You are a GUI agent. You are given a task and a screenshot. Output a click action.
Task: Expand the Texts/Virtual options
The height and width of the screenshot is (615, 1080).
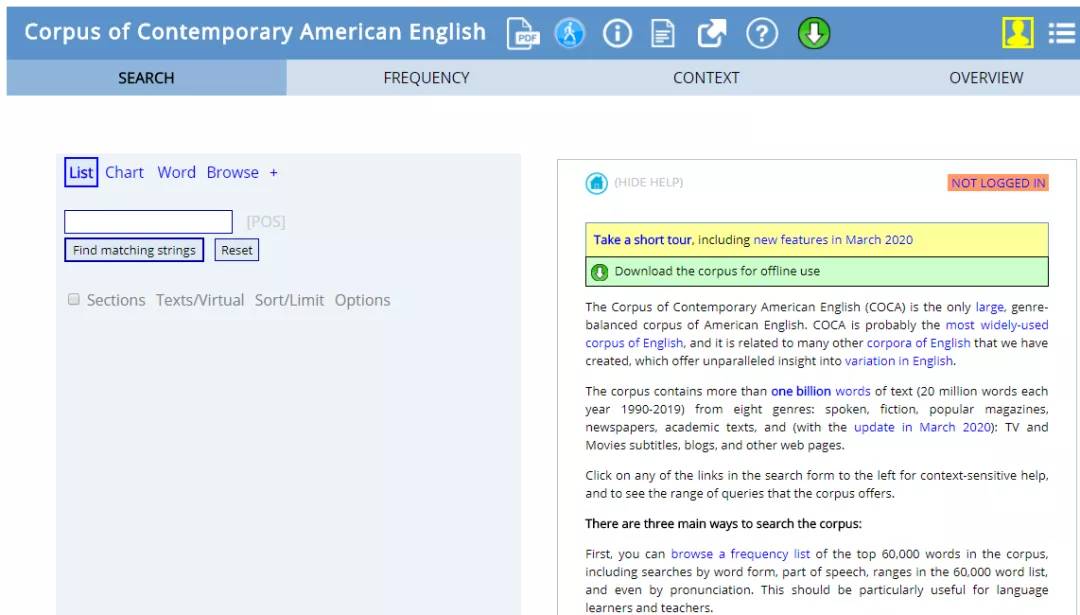(x=200, y=300)
